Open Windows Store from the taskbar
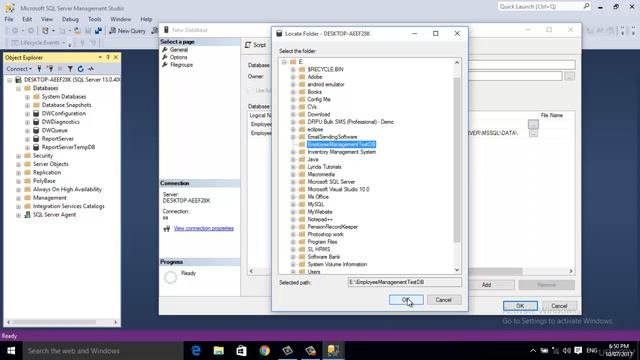This screenshot has width=640, height=360. coord(242,351)
